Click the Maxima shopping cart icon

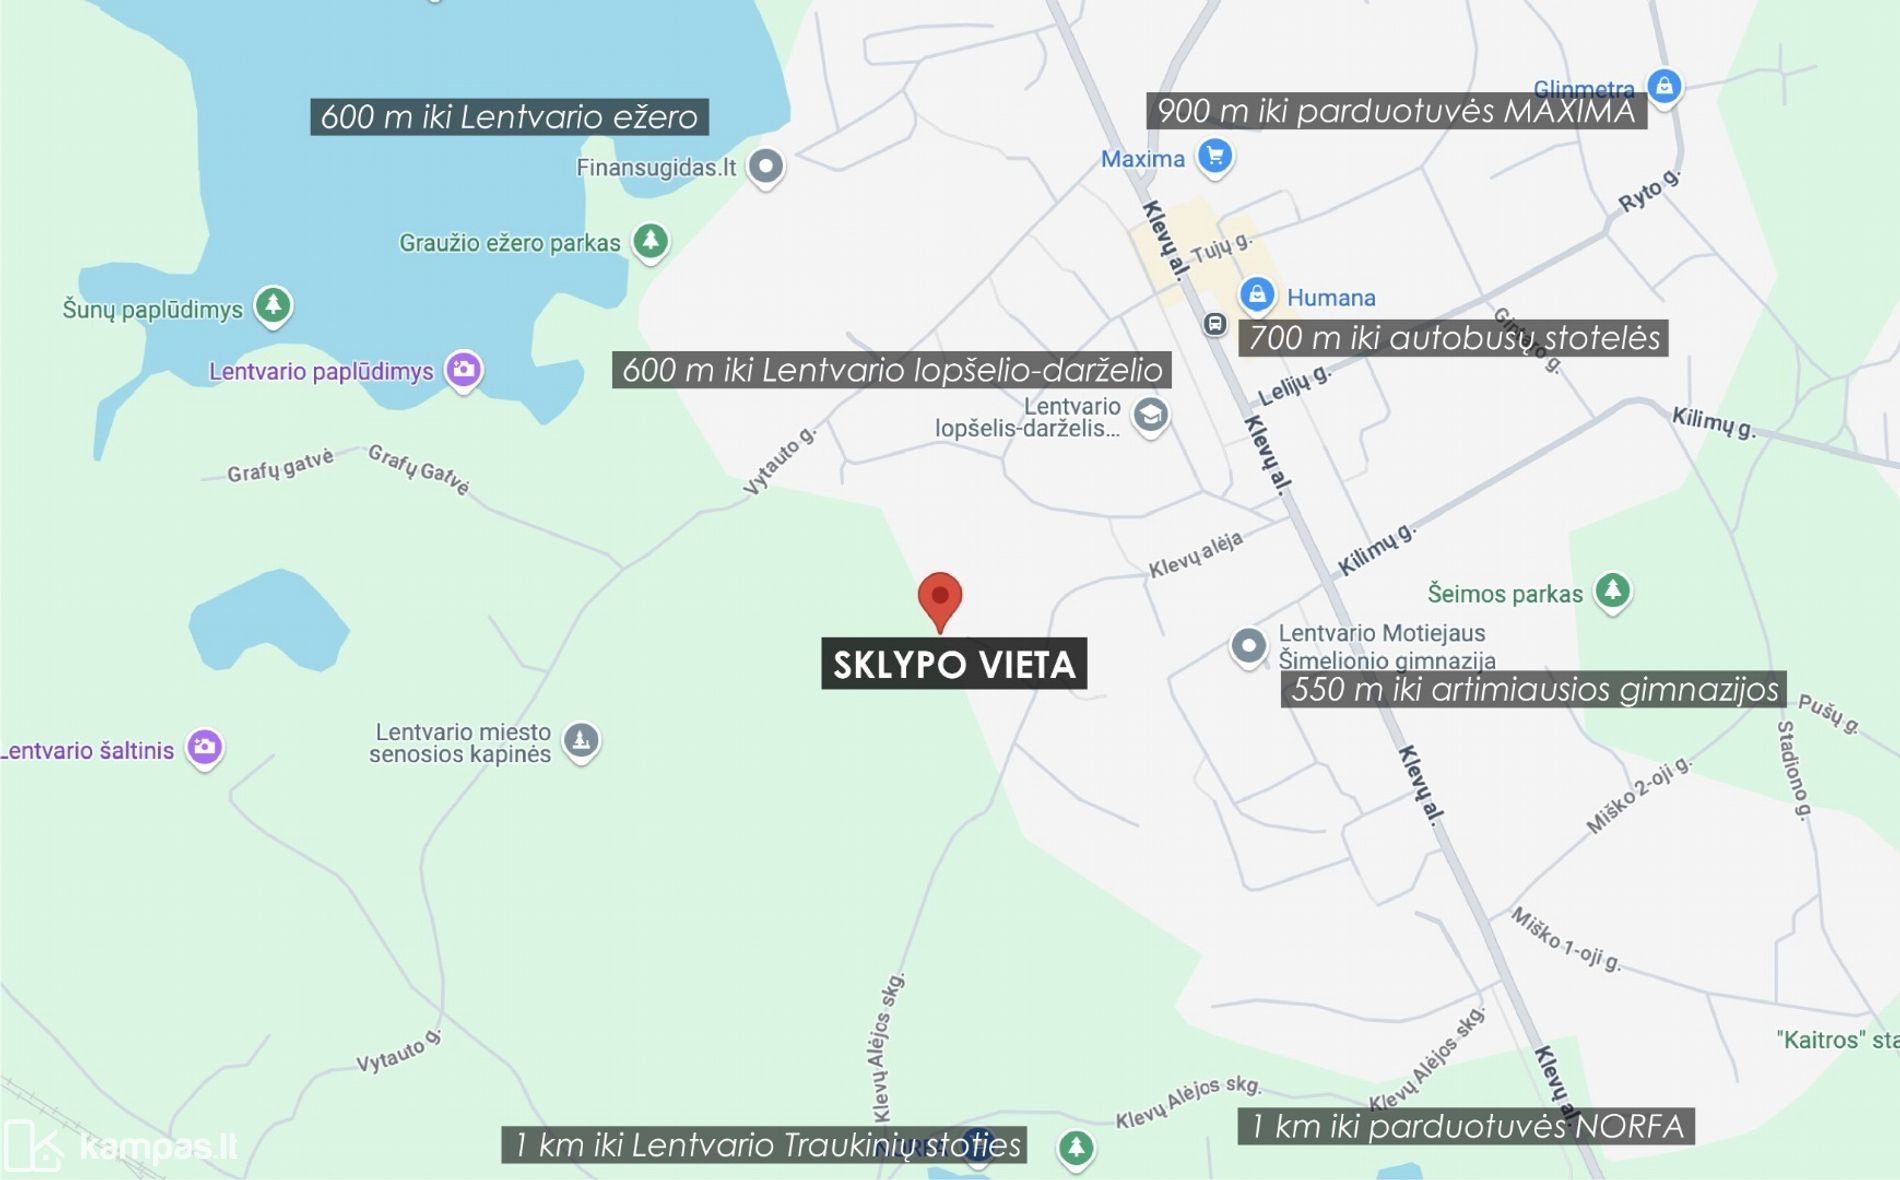point(1215,156)
